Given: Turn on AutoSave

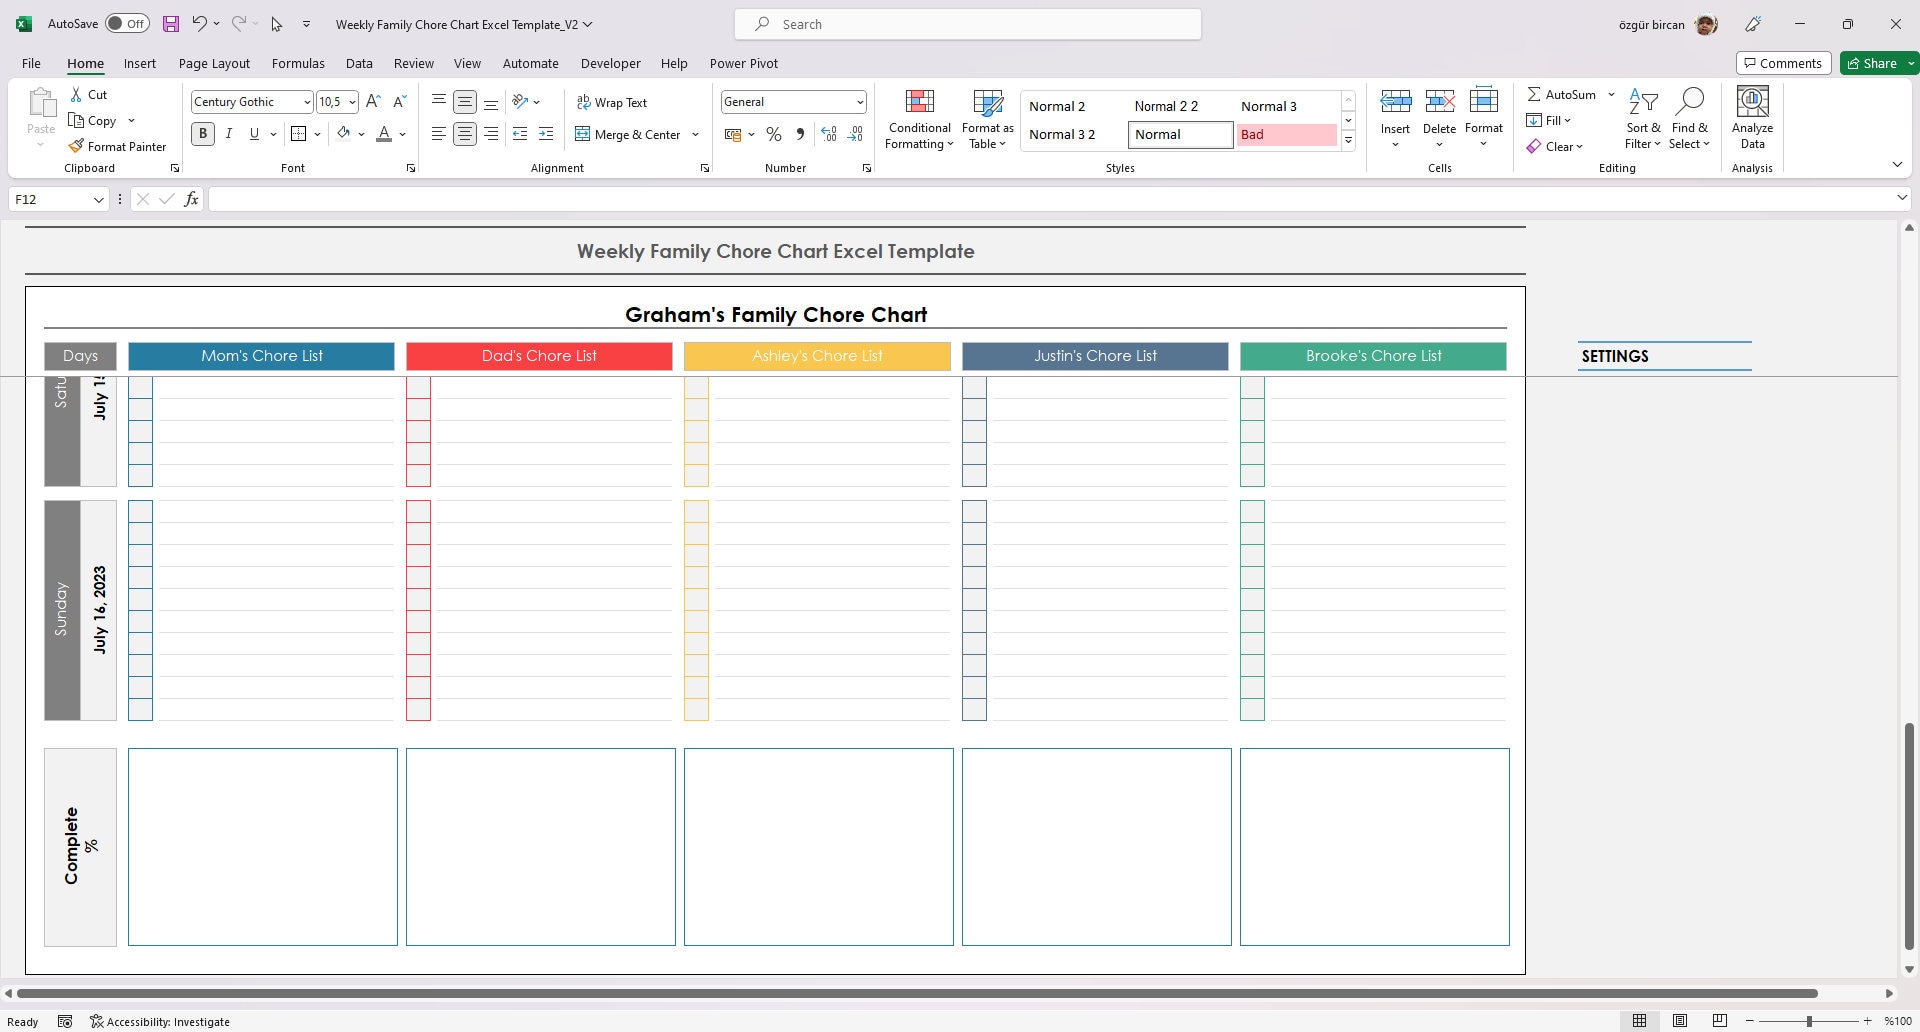Looking at the screenshot, I should pyautogui.click(x=127, y=22).
